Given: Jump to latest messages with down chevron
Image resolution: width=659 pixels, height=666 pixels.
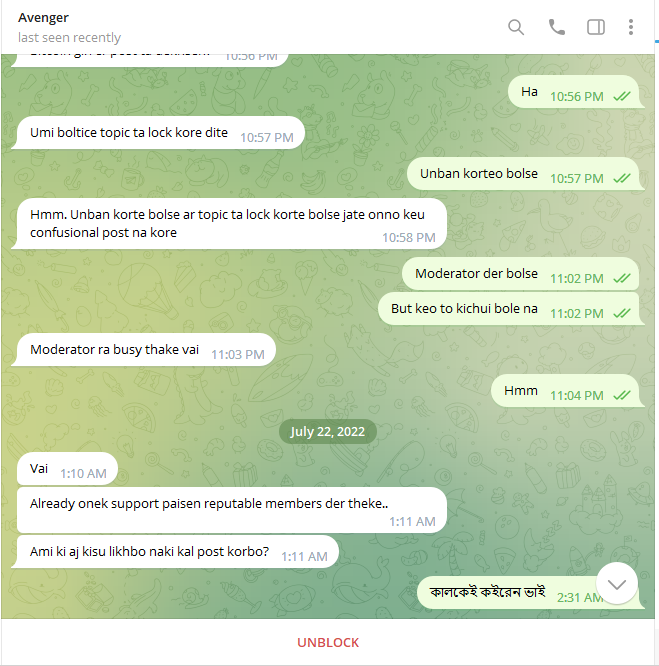Looking at the screenshot, I should point(617,584).
